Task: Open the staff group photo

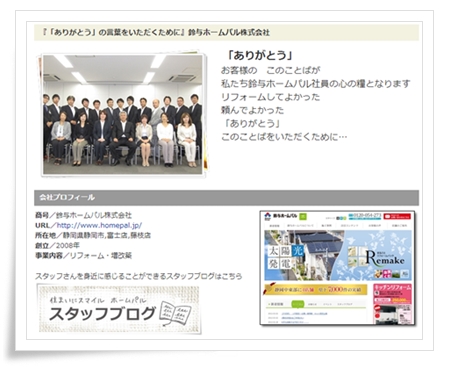Action: click(x=123, y=114)
